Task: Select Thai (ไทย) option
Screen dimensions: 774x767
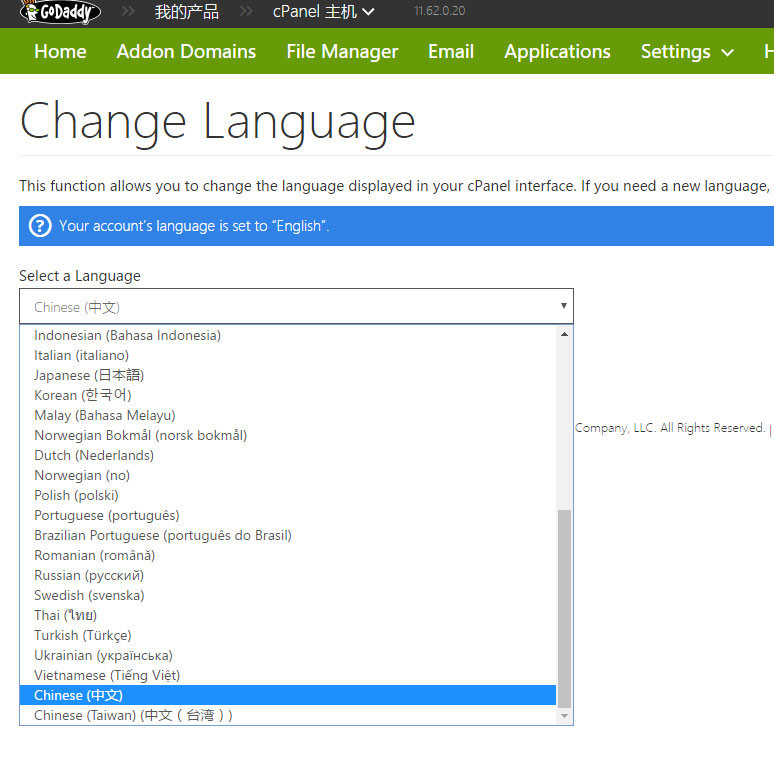Action: click(x=288, y=615)
